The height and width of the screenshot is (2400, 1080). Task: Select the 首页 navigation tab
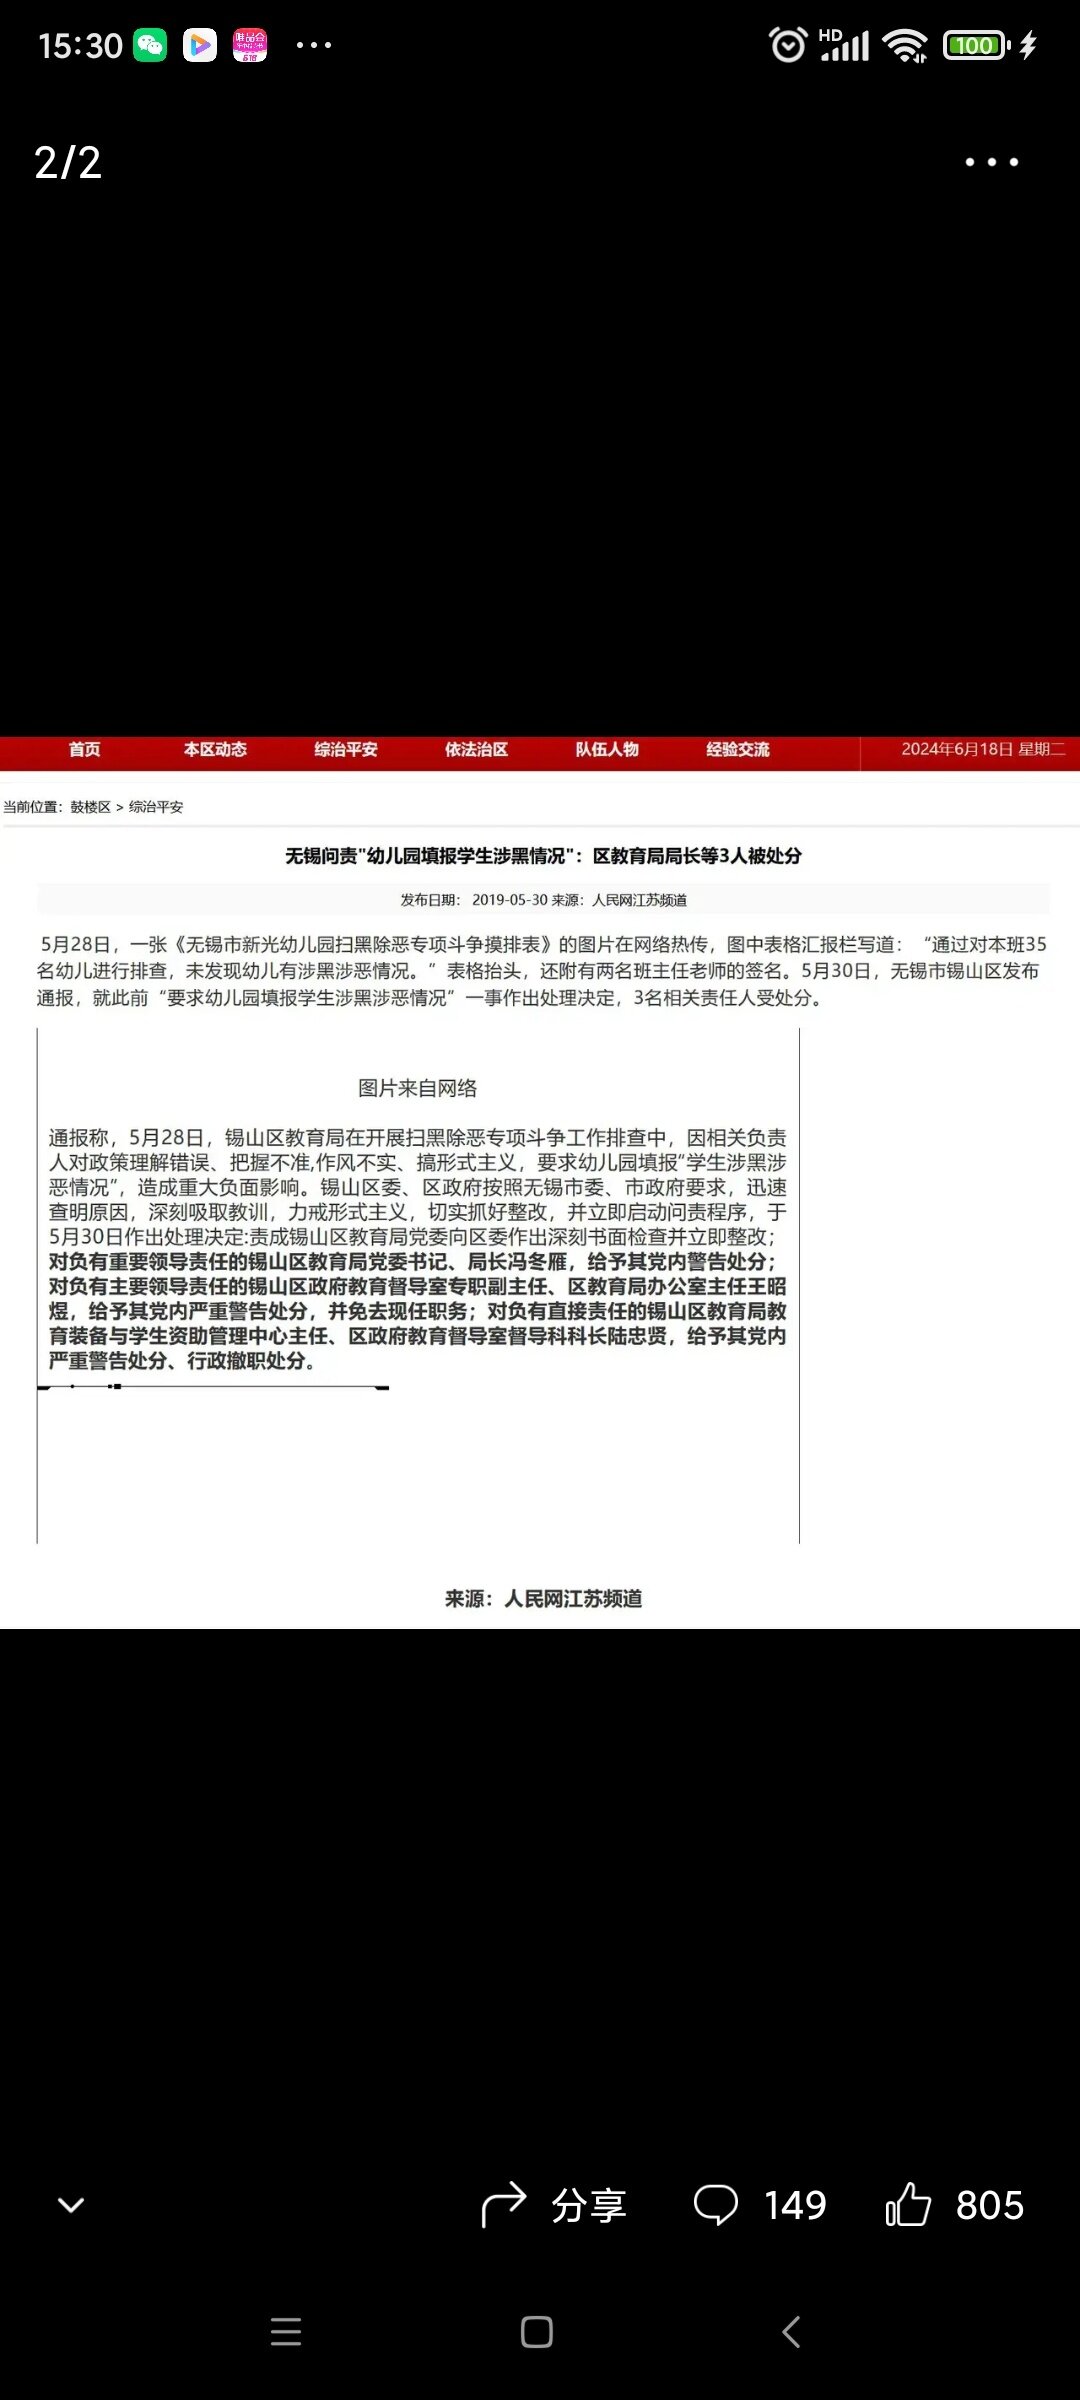(x=85, y=750)
